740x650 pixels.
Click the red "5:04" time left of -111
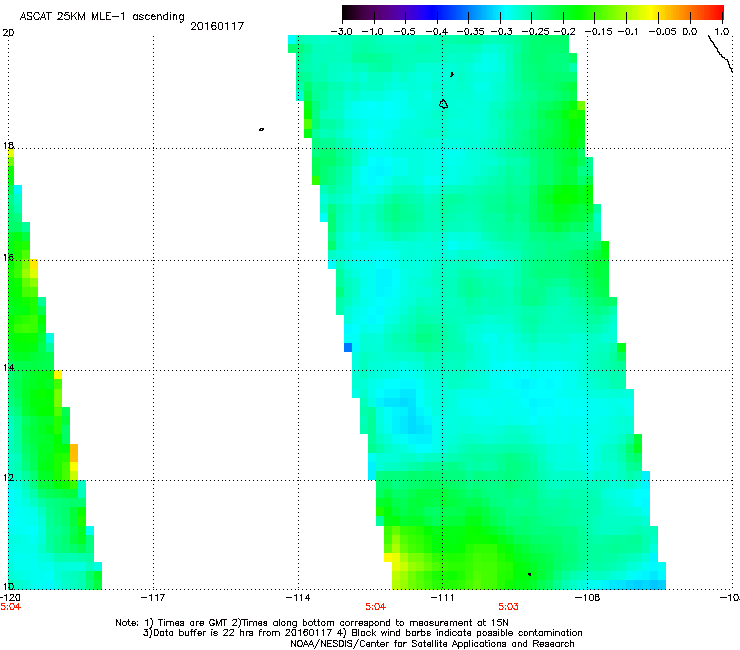click(376, 607)
